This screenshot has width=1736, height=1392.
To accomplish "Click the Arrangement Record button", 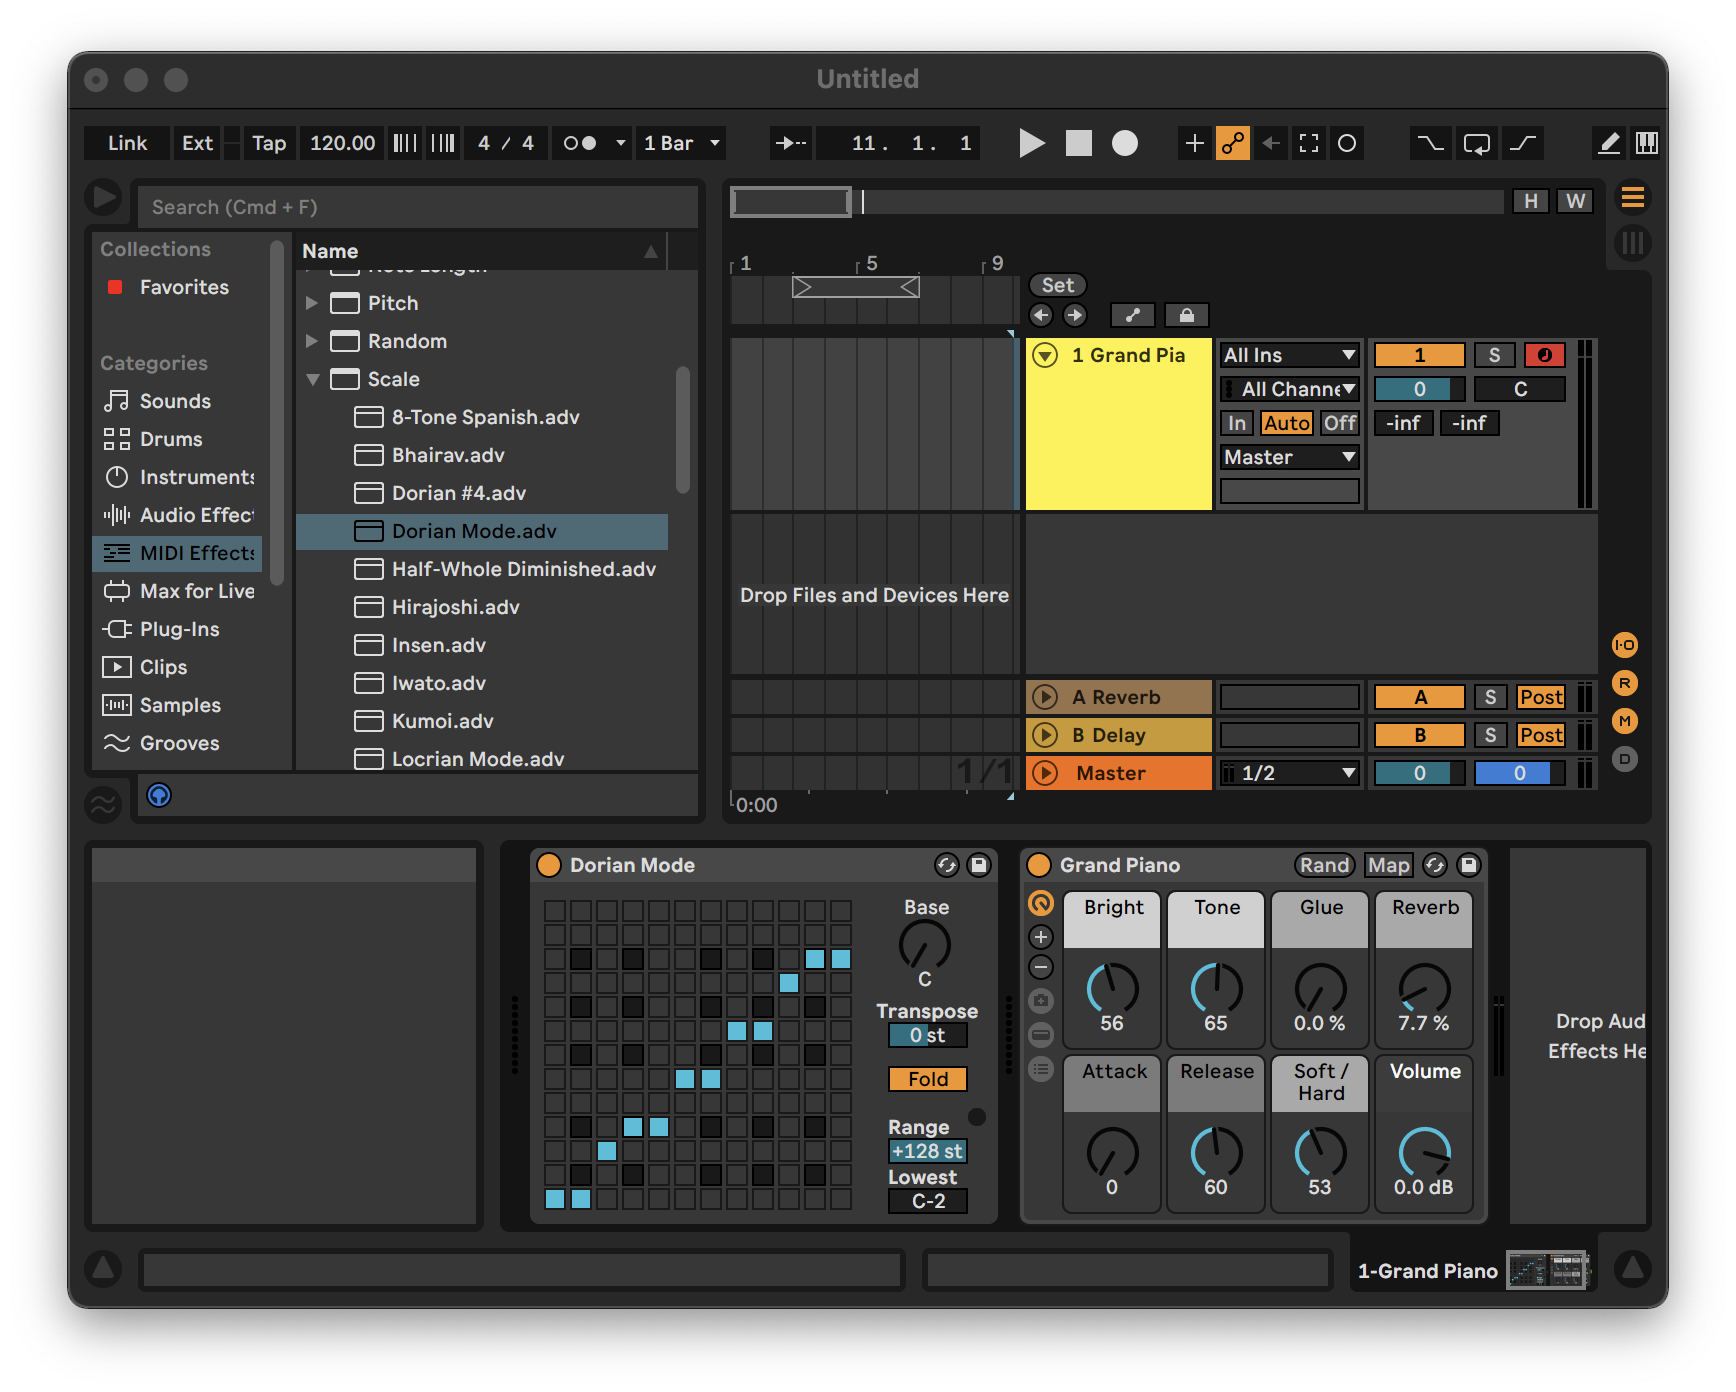I will point(1125,143).
